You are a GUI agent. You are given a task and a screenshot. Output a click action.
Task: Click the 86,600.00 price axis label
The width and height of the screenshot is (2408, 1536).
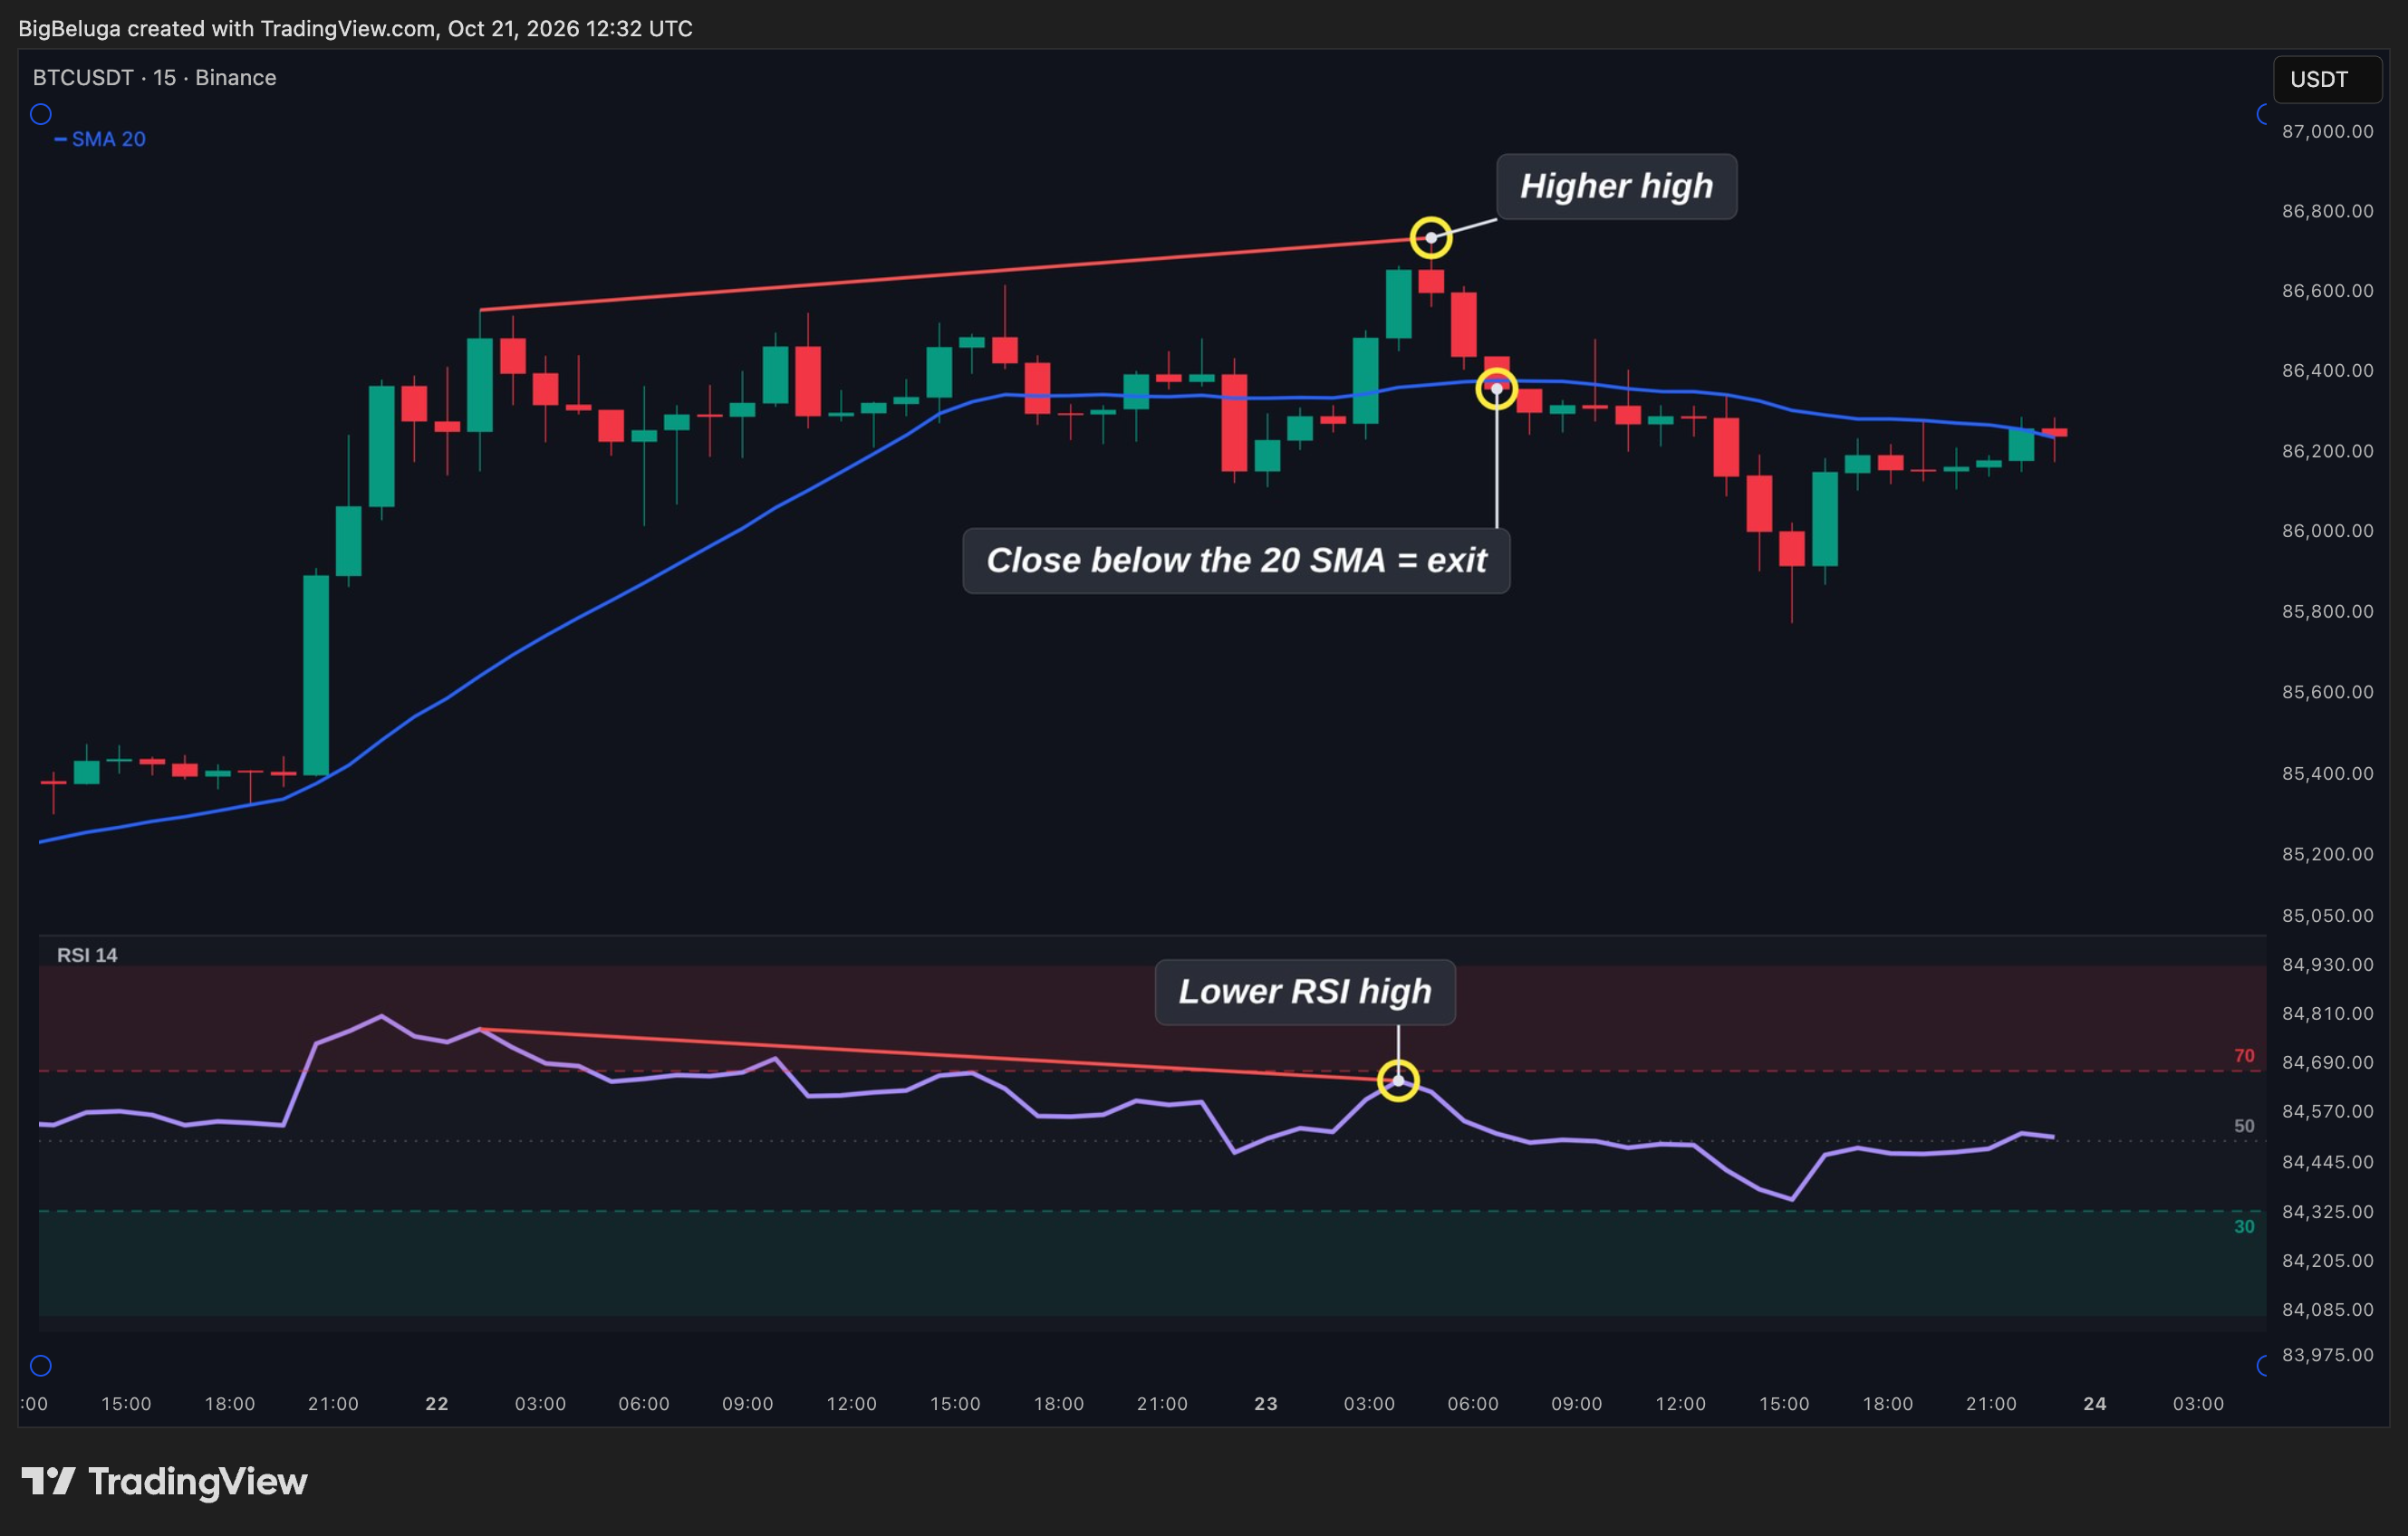[2327, 291]
